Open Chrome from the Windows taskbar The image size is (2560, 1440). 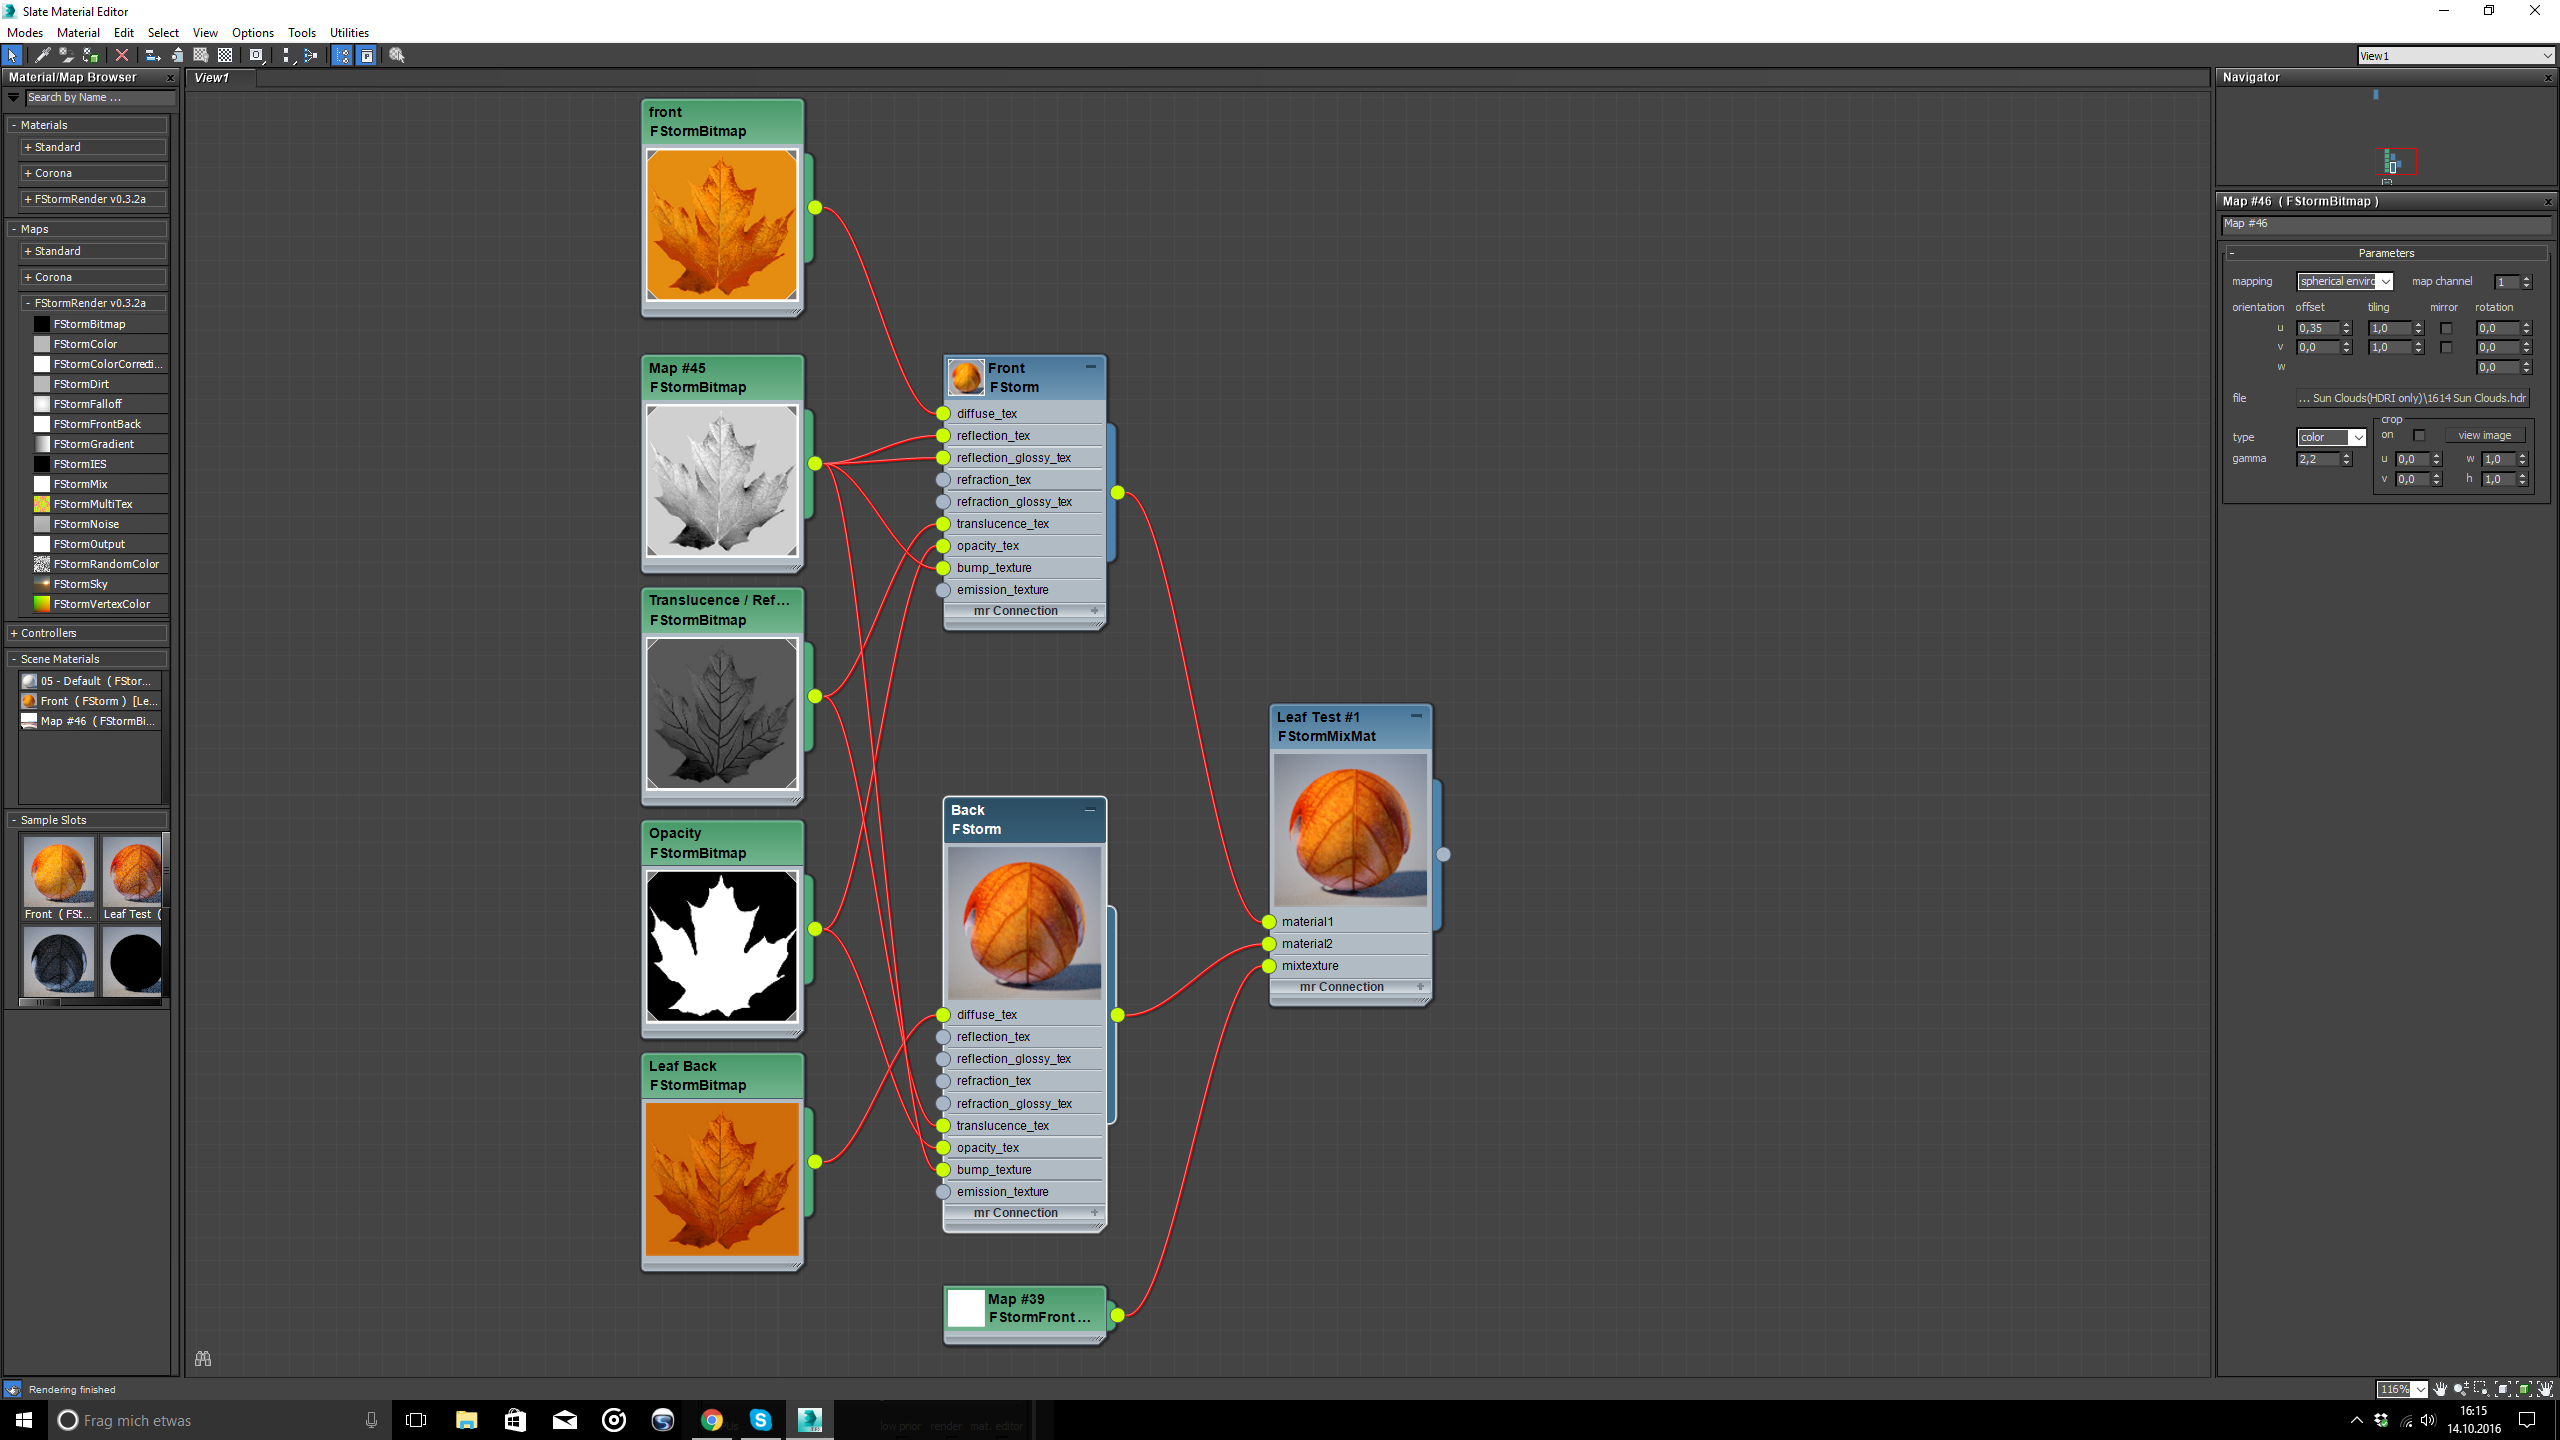pyautogui.click(x=712, y=1420)
